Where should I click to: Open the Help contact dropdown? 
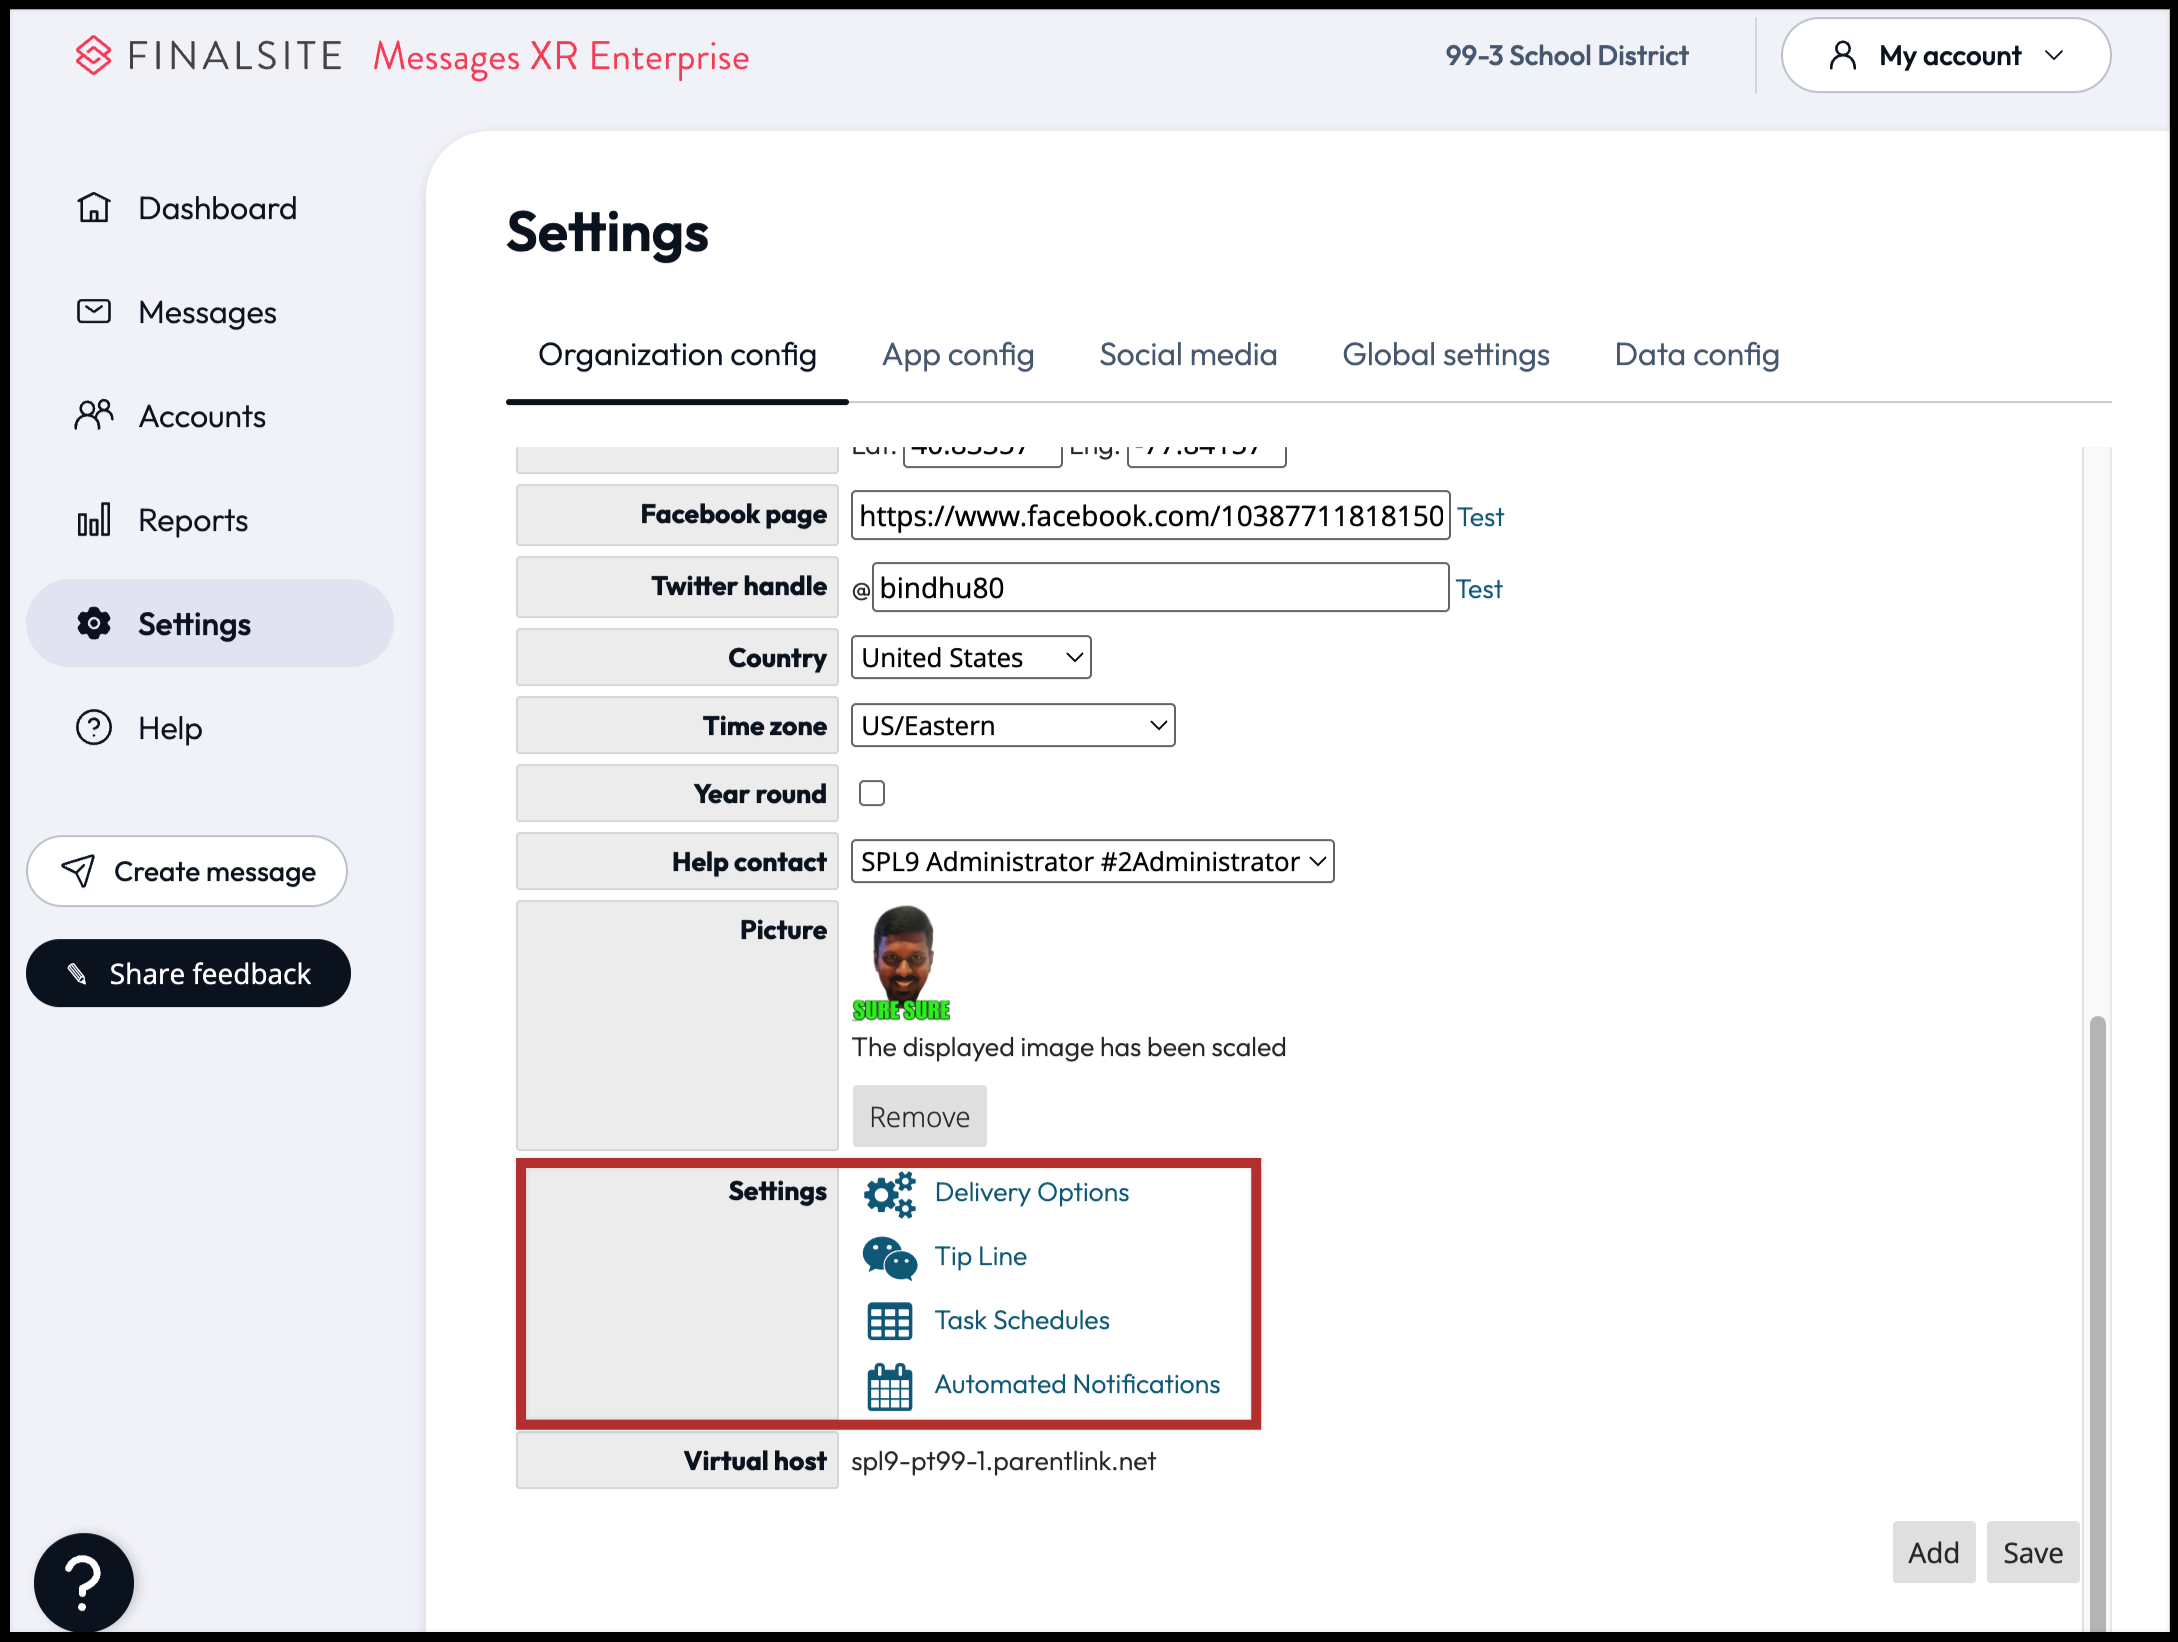pyautogui.click(x=1092, y=861)
